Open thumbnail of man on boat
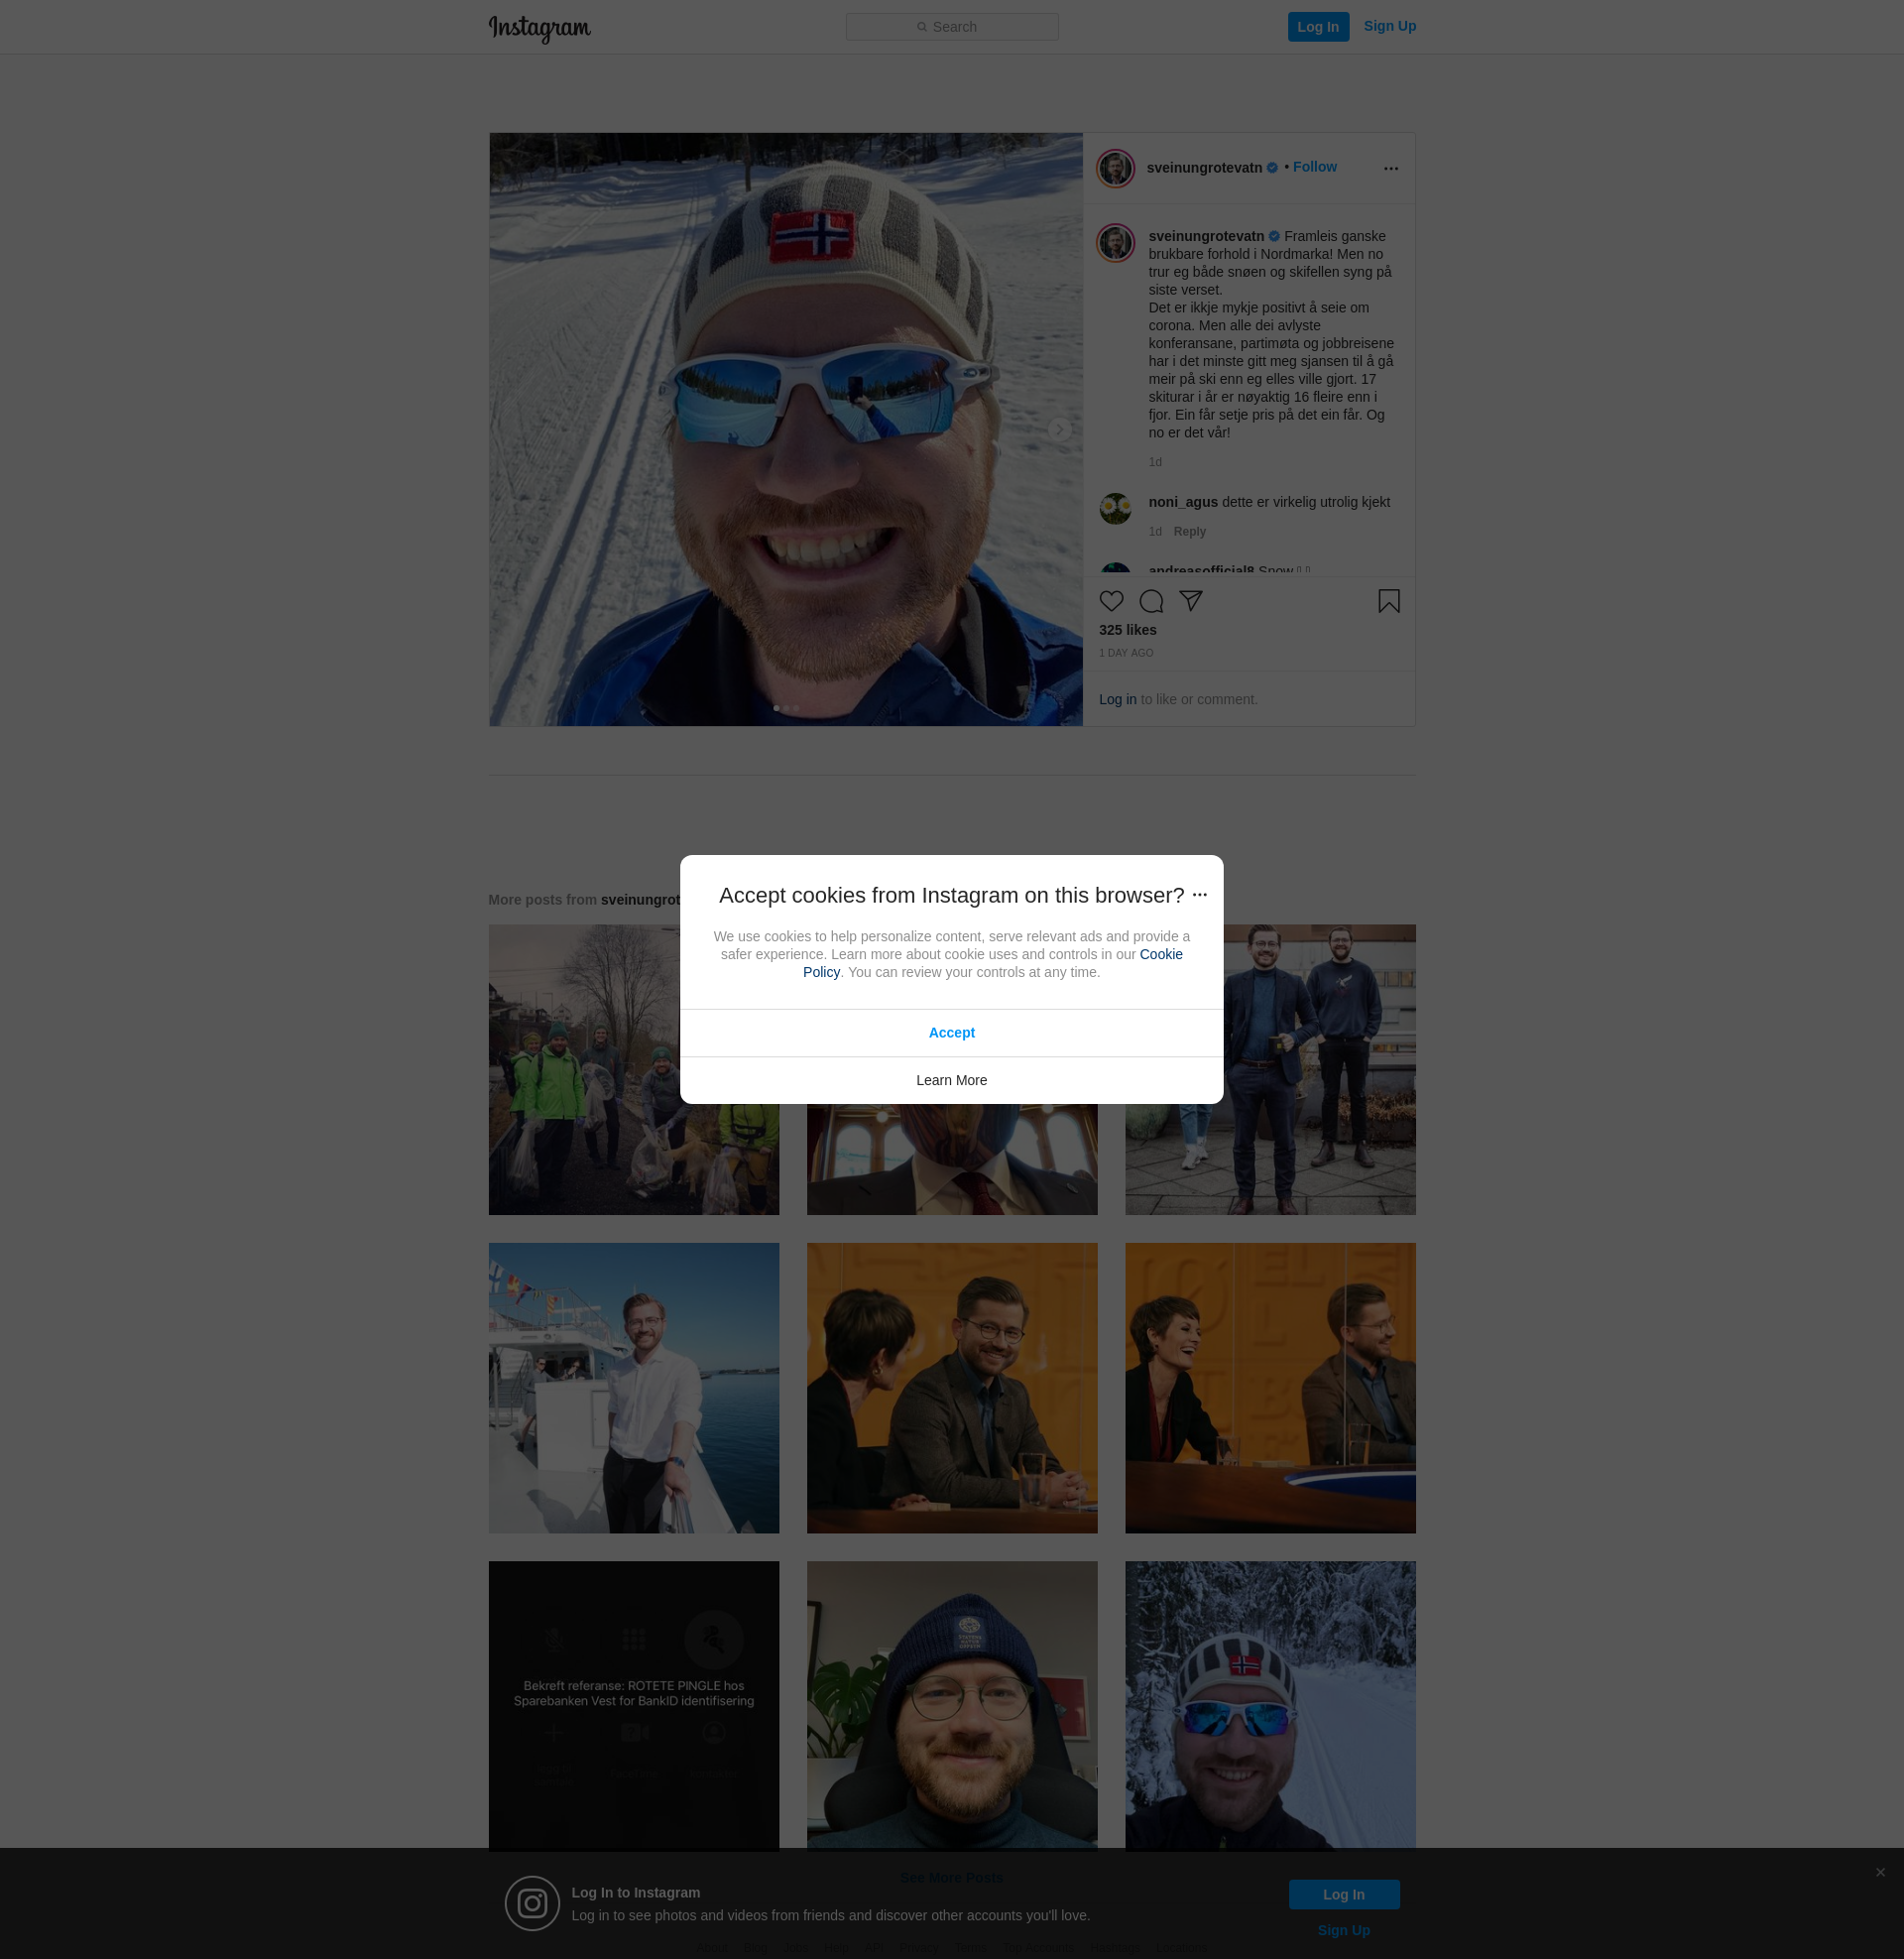The width and height of the screenshot is (1904, 1959). 633,1388
